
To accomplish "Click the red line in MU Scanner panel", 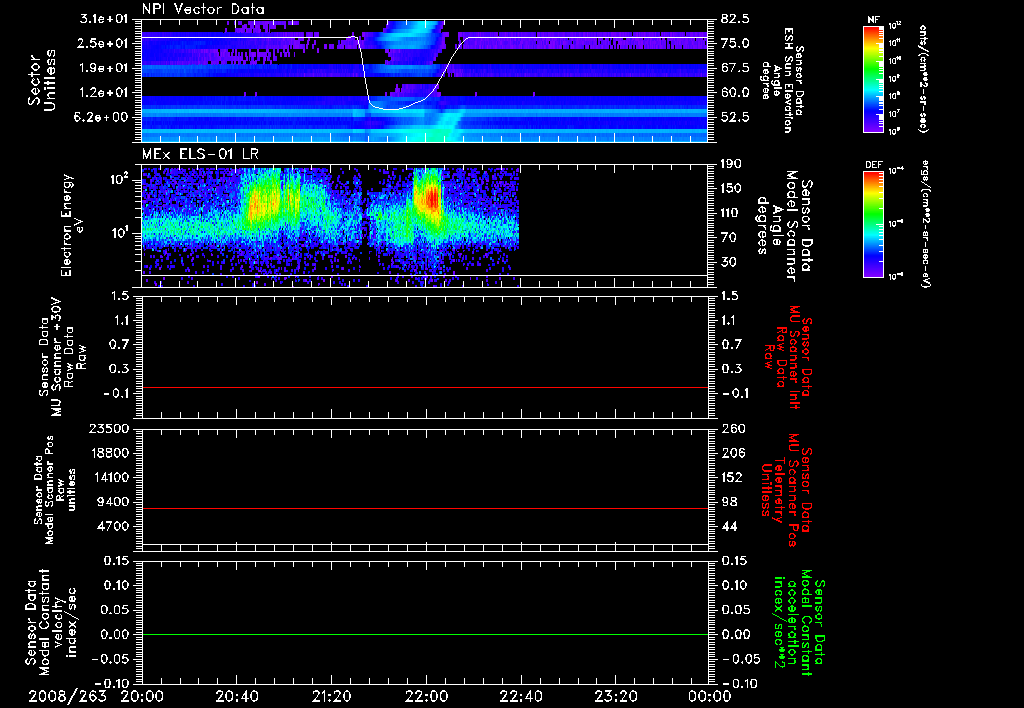I will (424, 387).
